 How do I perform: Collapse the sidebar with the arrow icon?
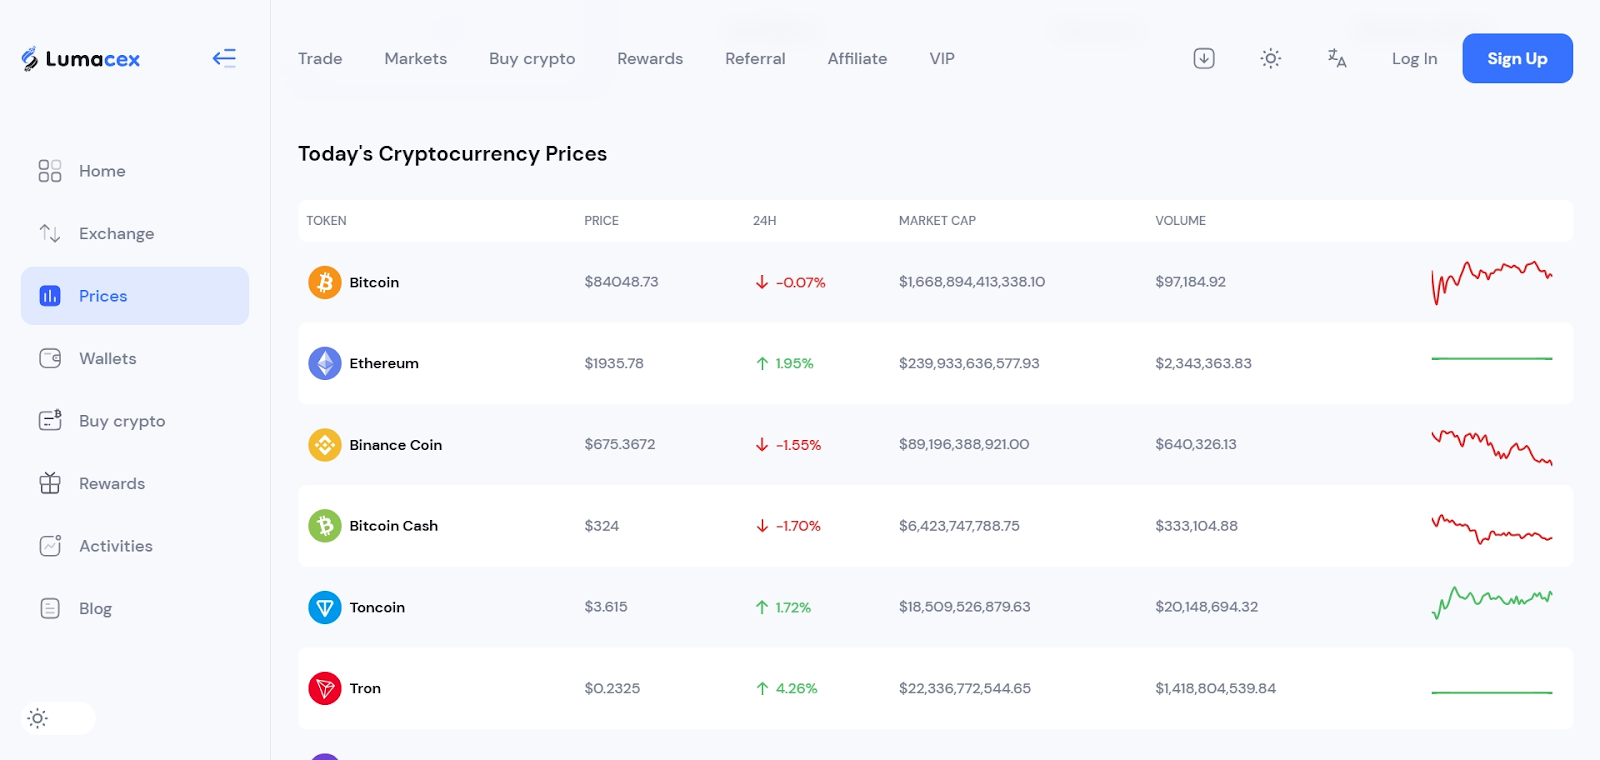coord(224,58)
